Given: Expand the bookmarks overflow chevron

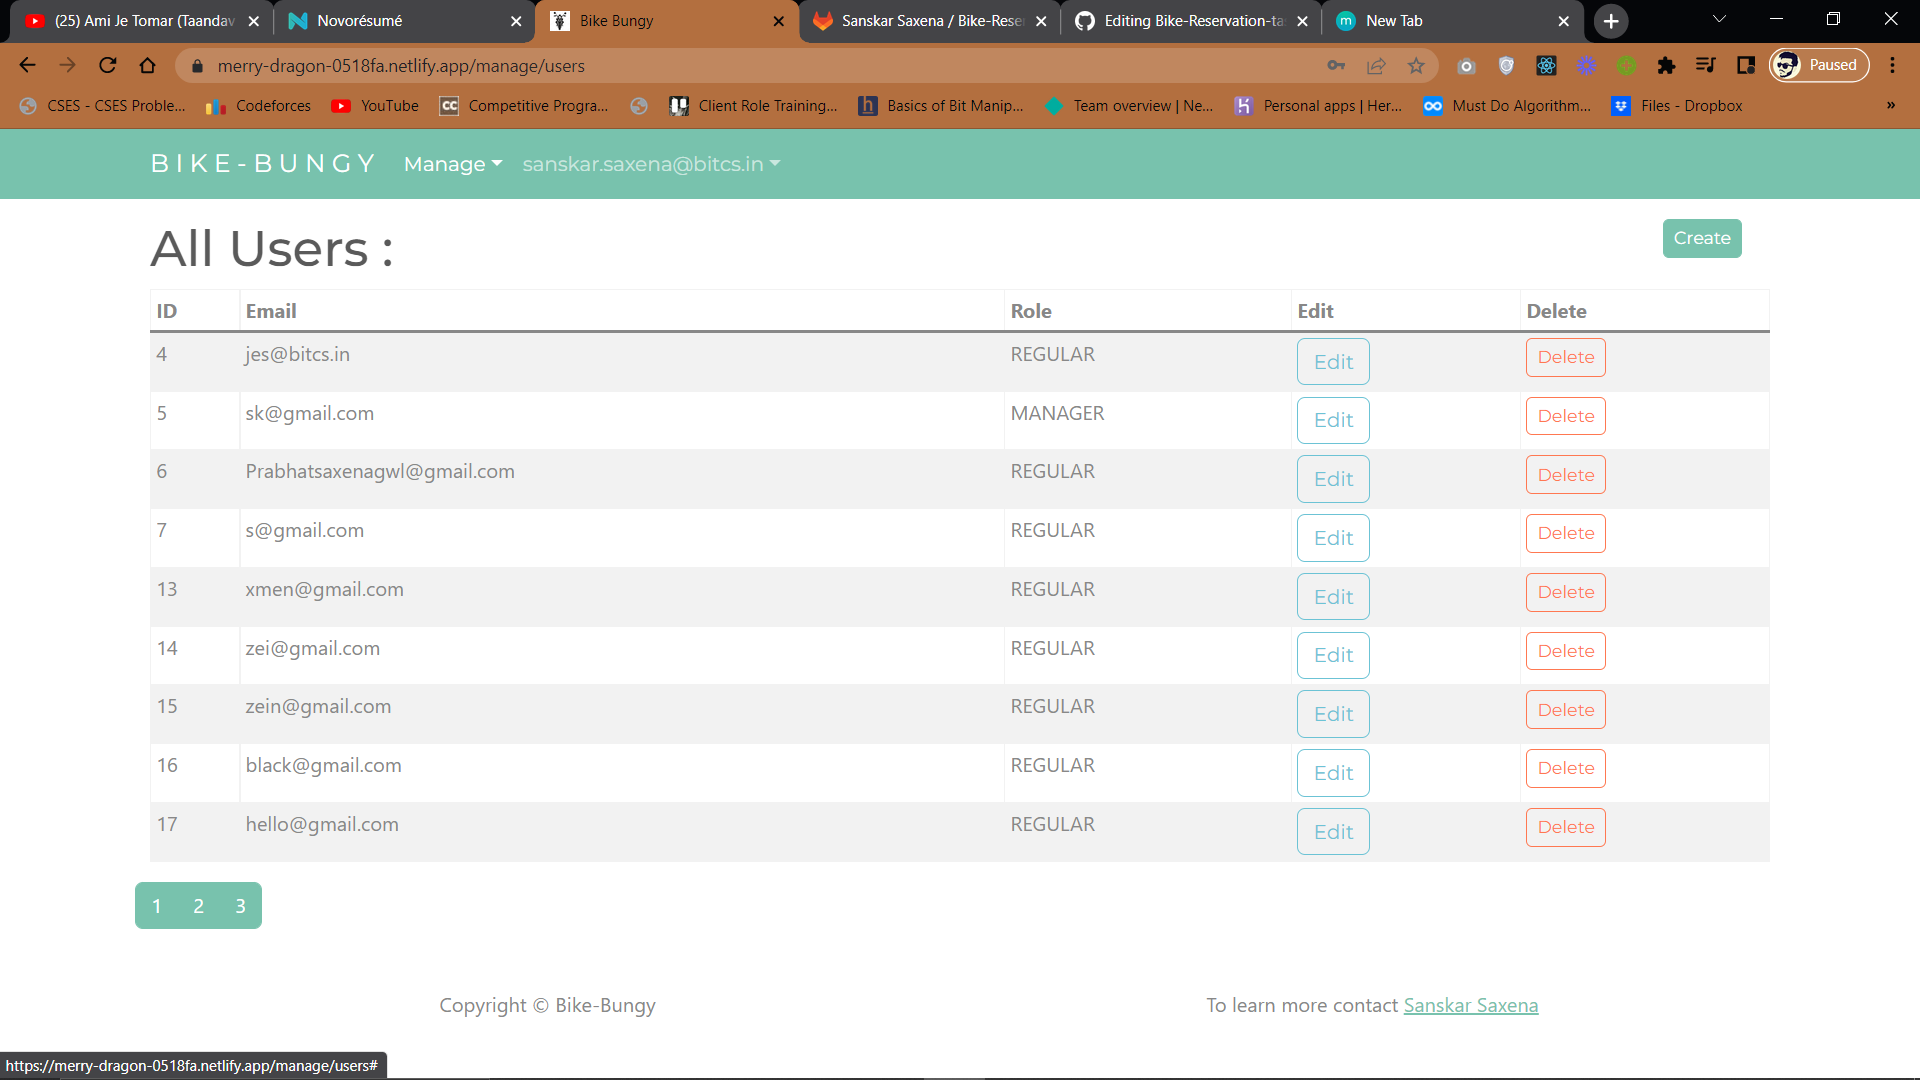Looking at the screenshot, I should pos(1889,106).
